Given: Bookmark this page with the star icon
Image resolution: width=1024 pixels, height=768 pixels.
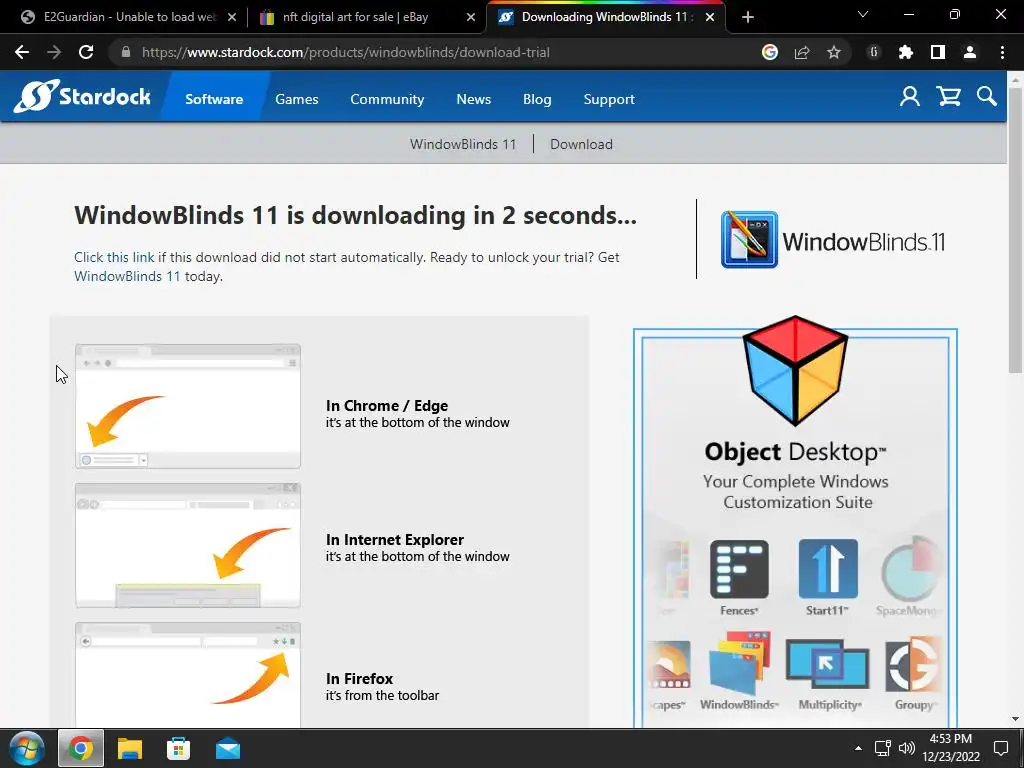Looking at the screenshot, I should [834, 52].
